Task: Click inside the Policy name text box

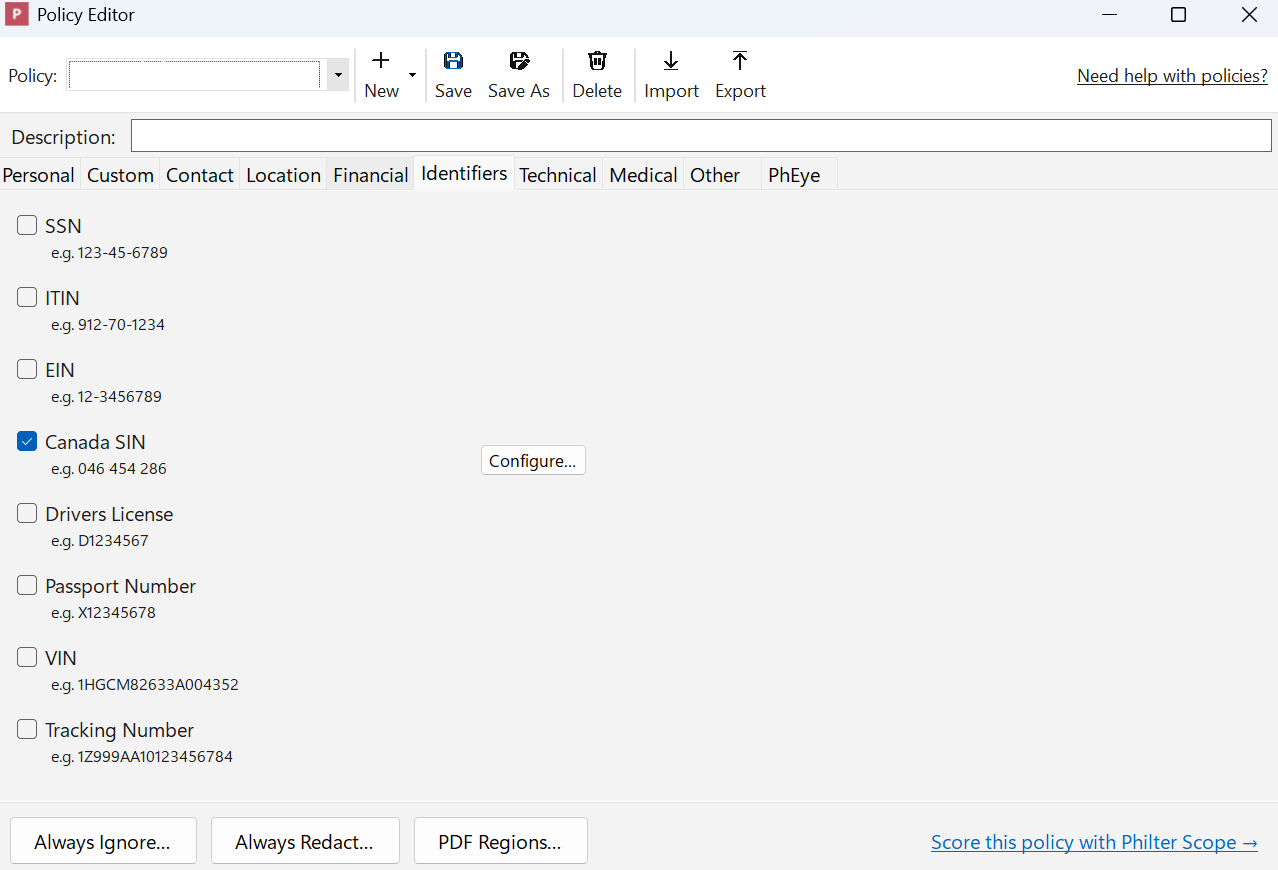Action: (194, 76)
